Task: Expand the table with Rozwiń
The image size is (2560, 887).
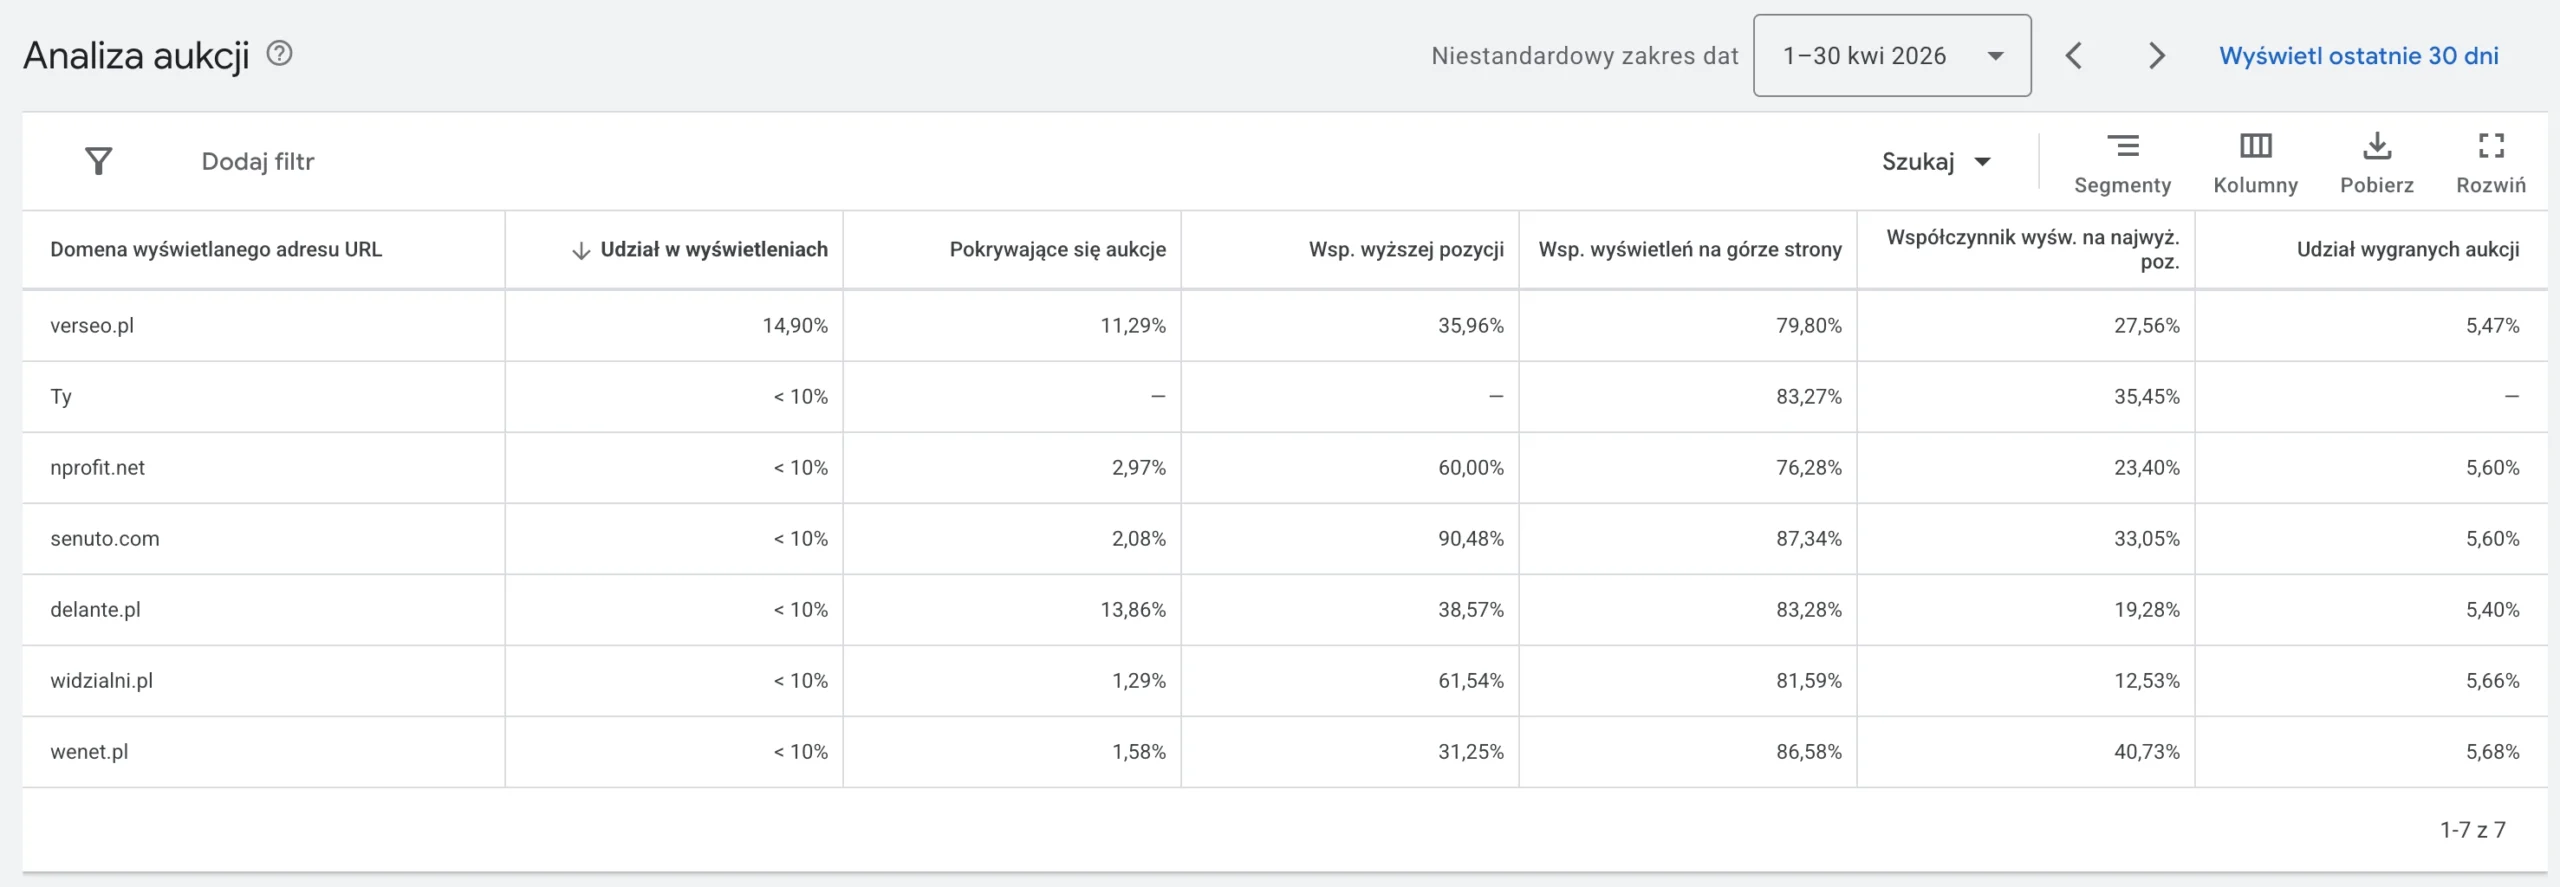Action: (2491, 163)
